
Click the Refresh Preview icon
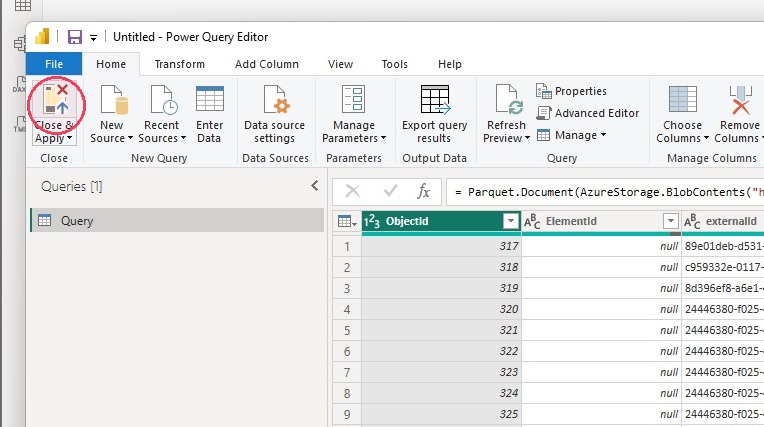click(509, 99)
